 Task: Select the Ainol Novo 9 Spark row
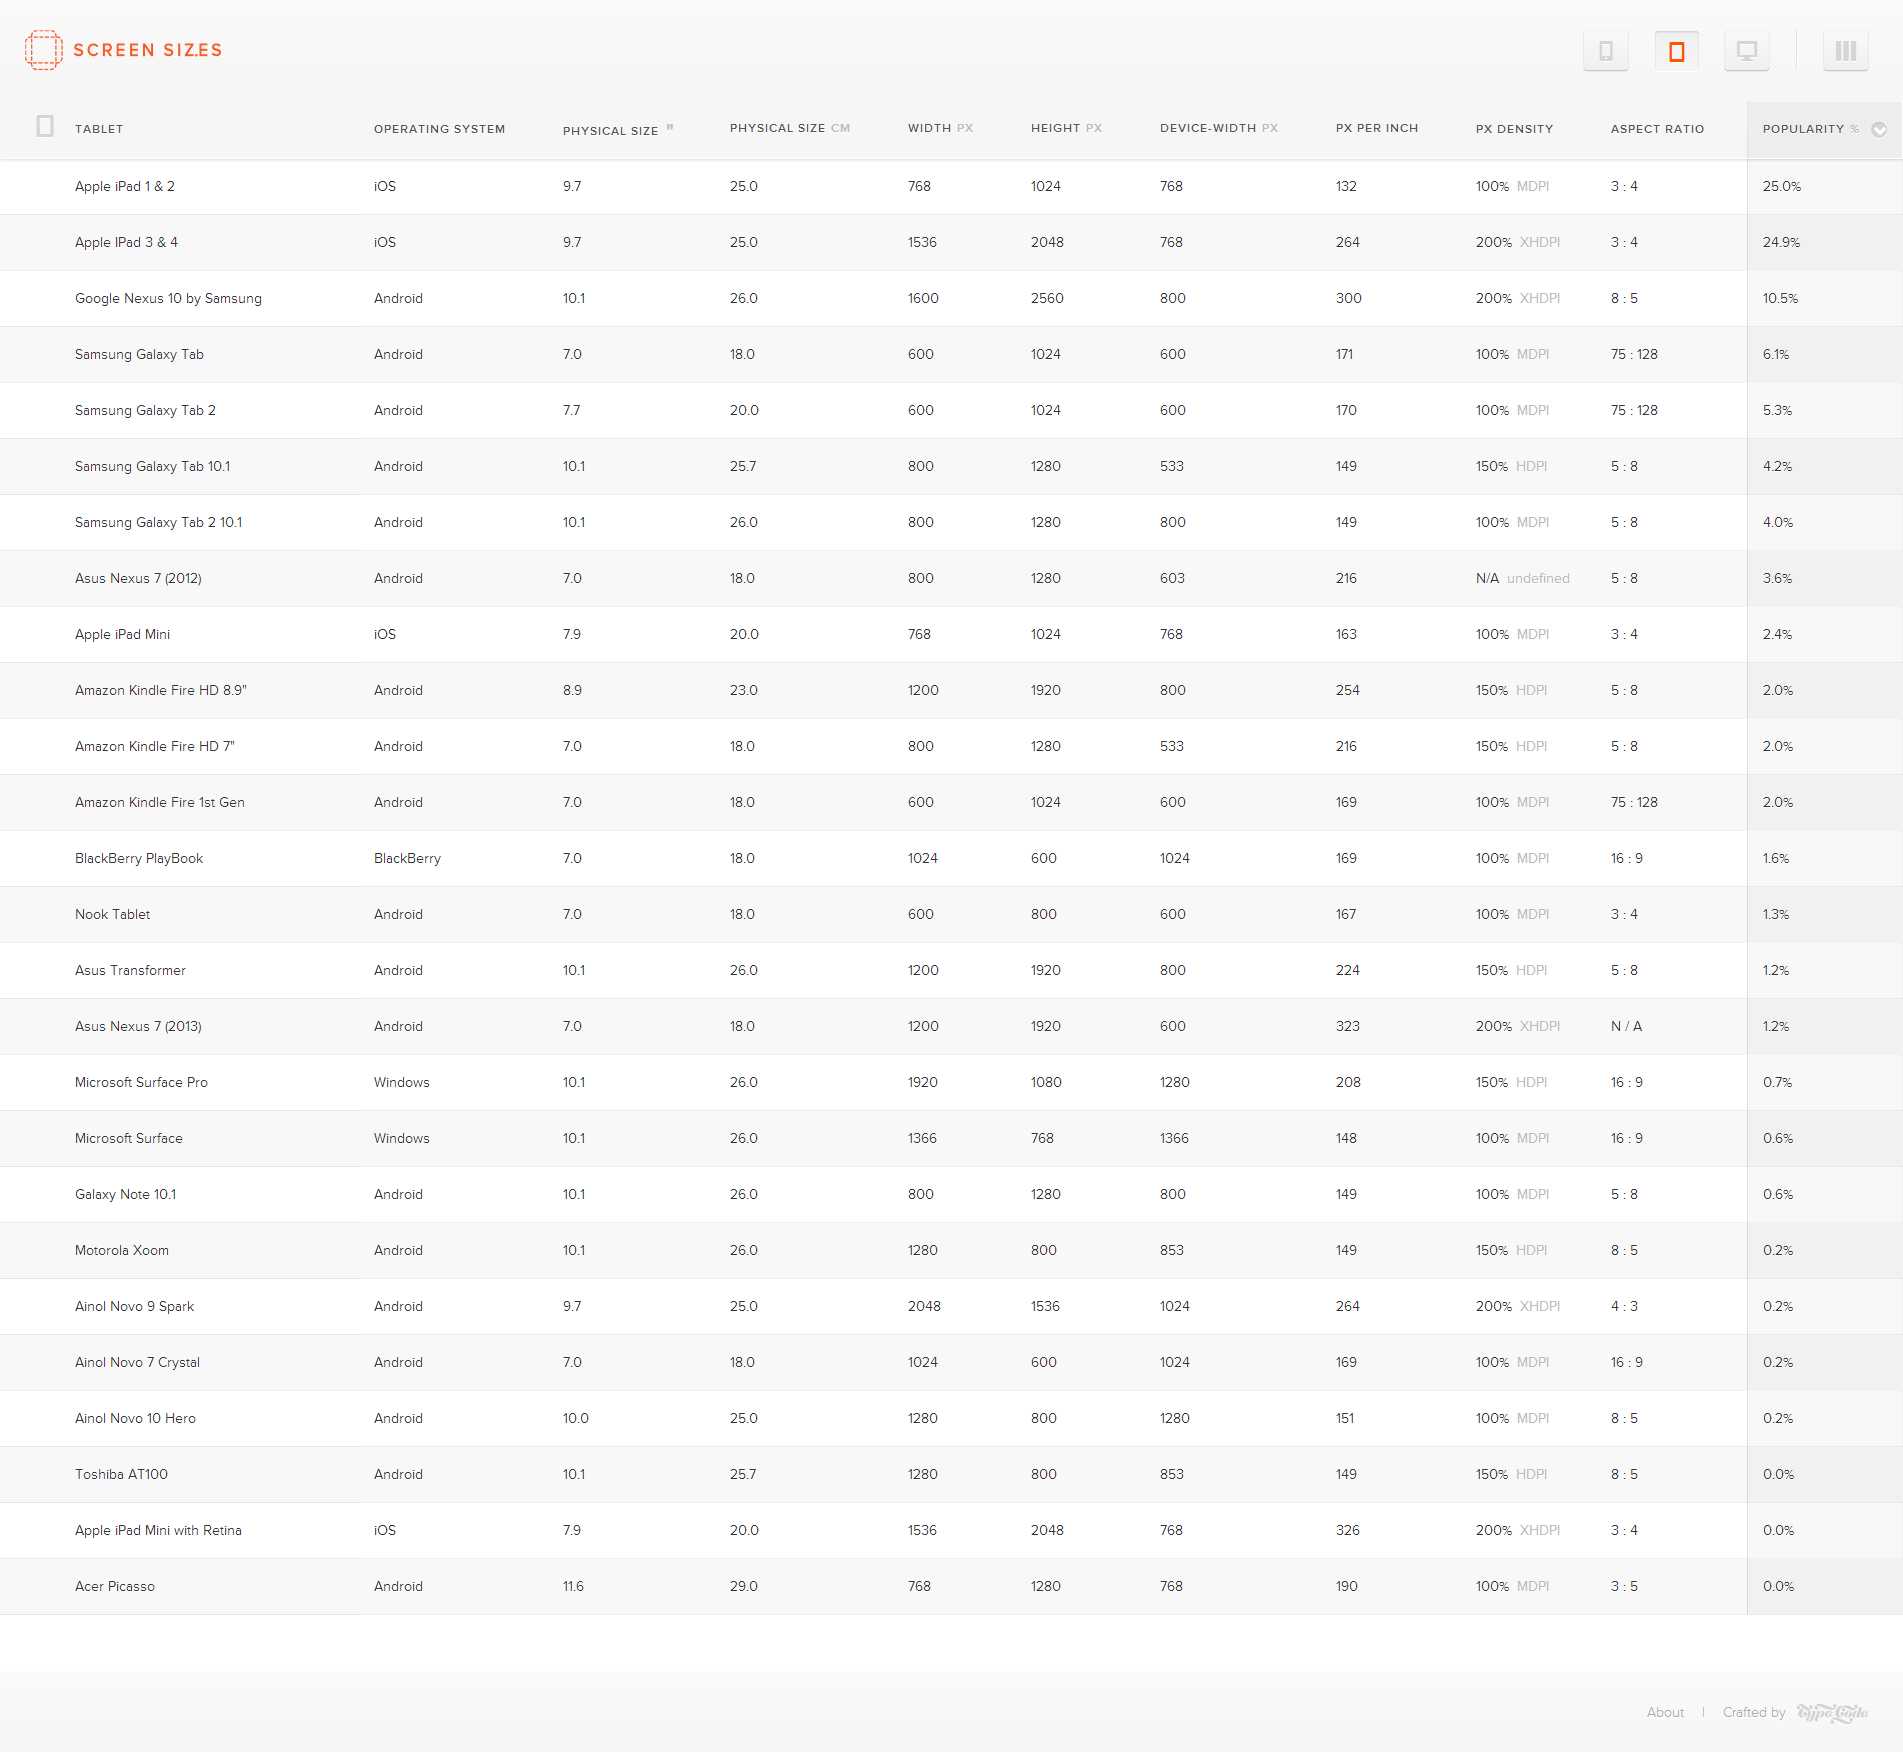tap(951, 1306)
